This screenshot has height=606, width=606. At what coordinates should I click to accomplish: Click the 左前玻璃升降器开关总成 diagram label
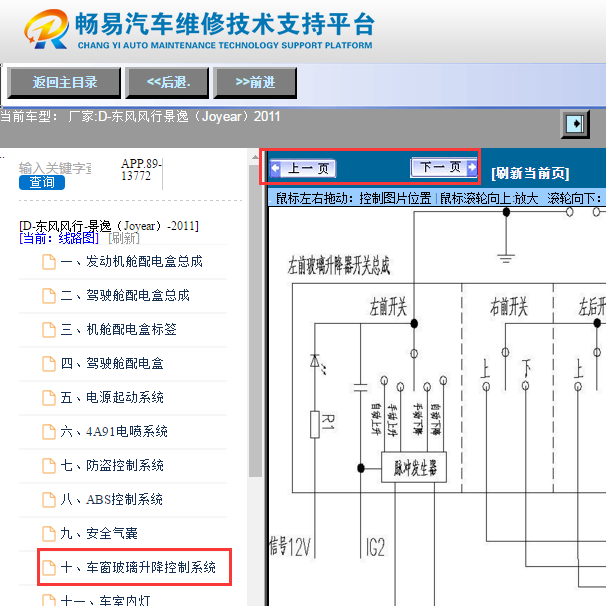338,265
